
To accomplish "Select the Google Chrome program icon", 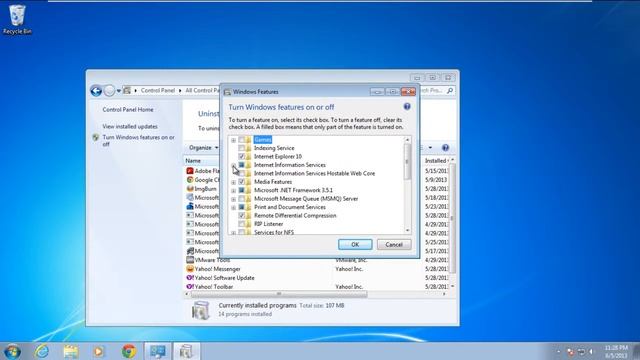I will tap(190, 180).
